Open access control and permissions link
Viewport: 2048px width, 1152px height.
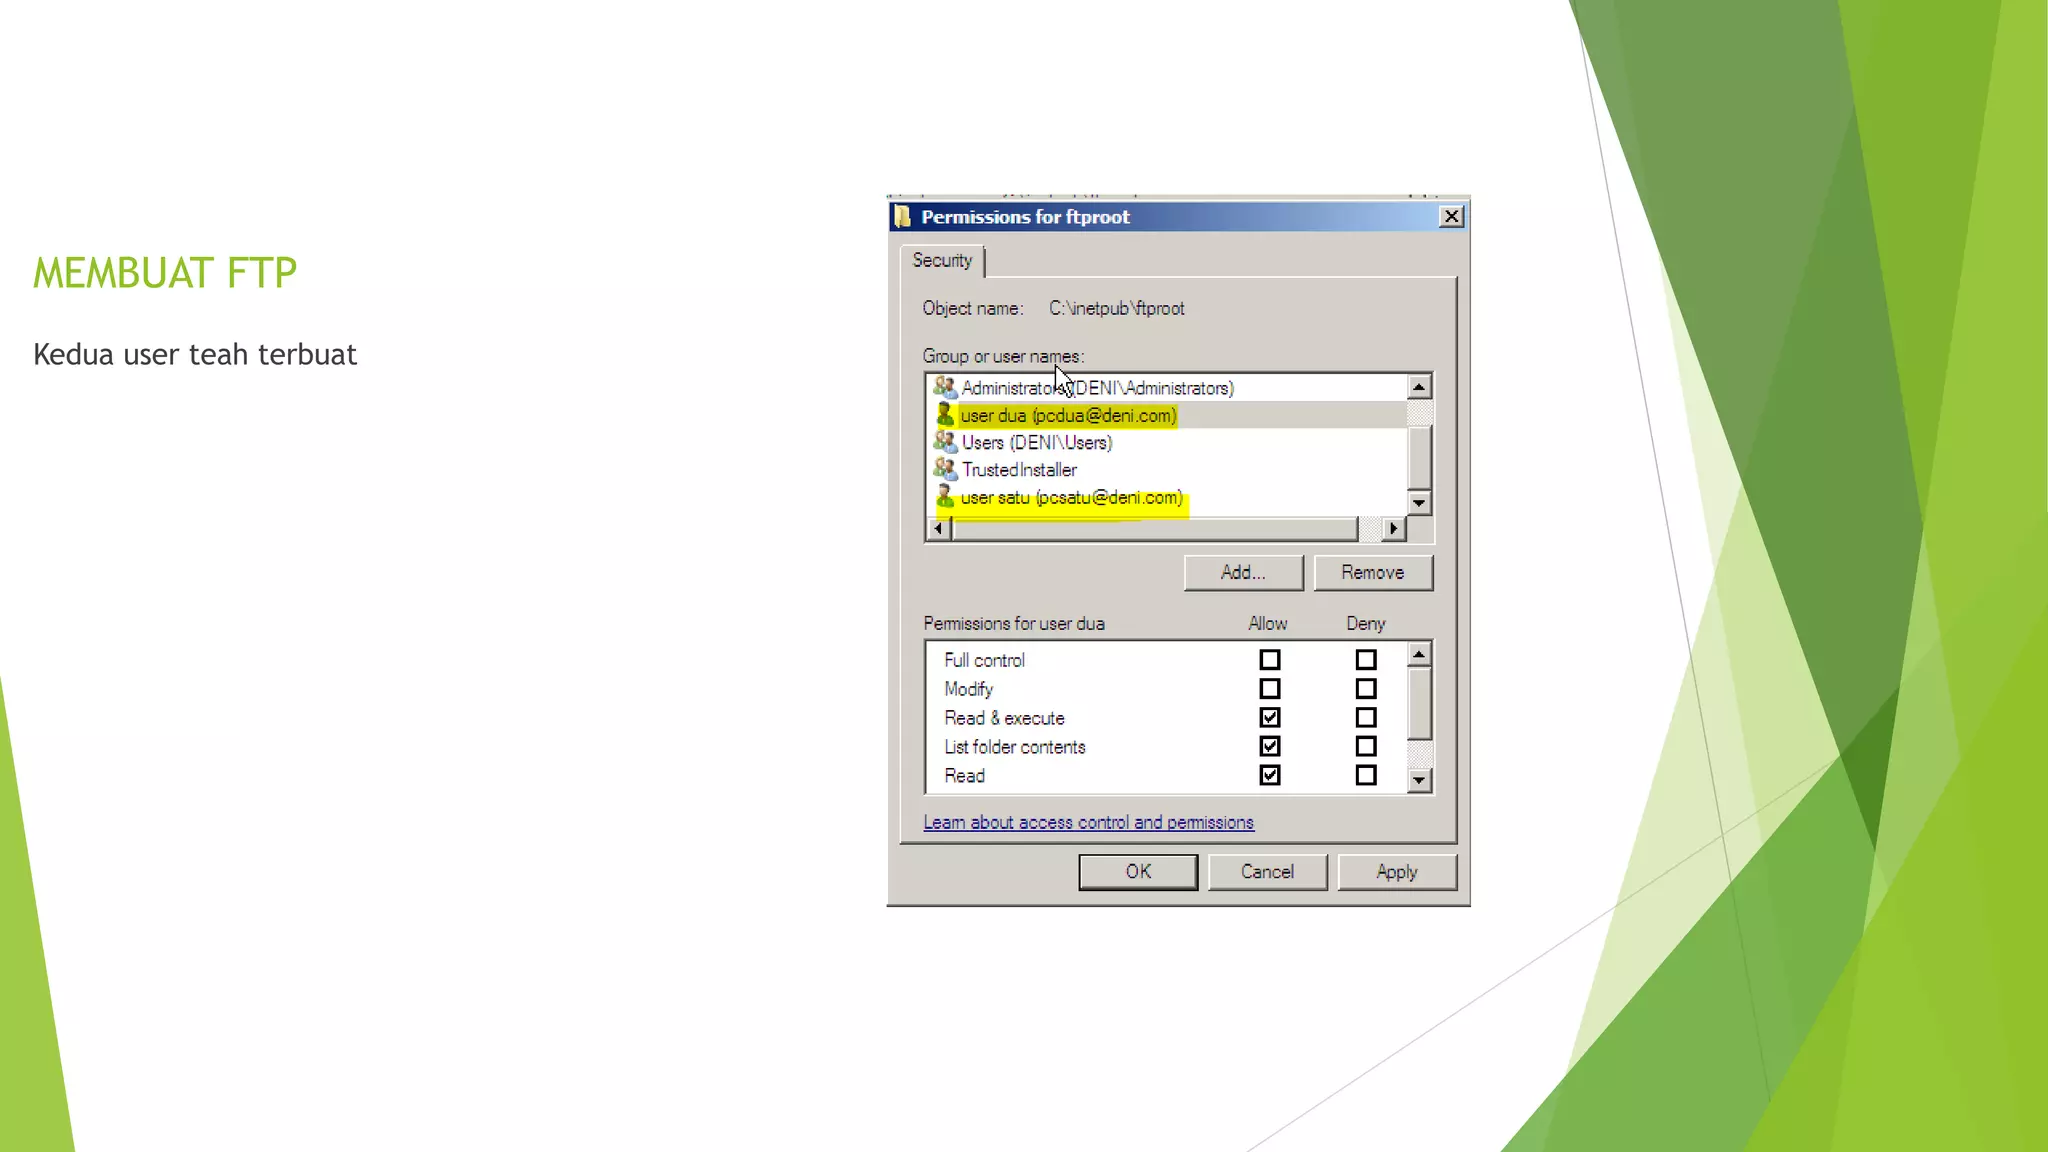[1088, 823]
